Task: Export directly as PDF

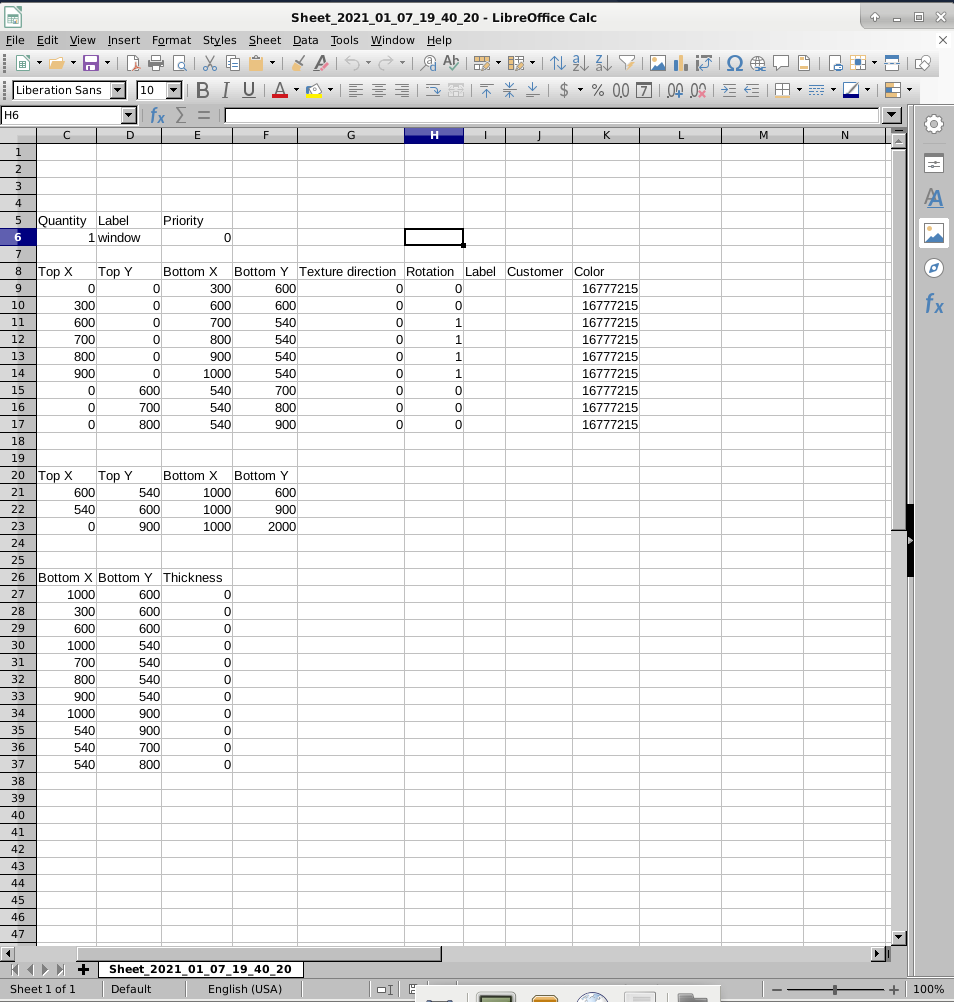Action: 133,63
